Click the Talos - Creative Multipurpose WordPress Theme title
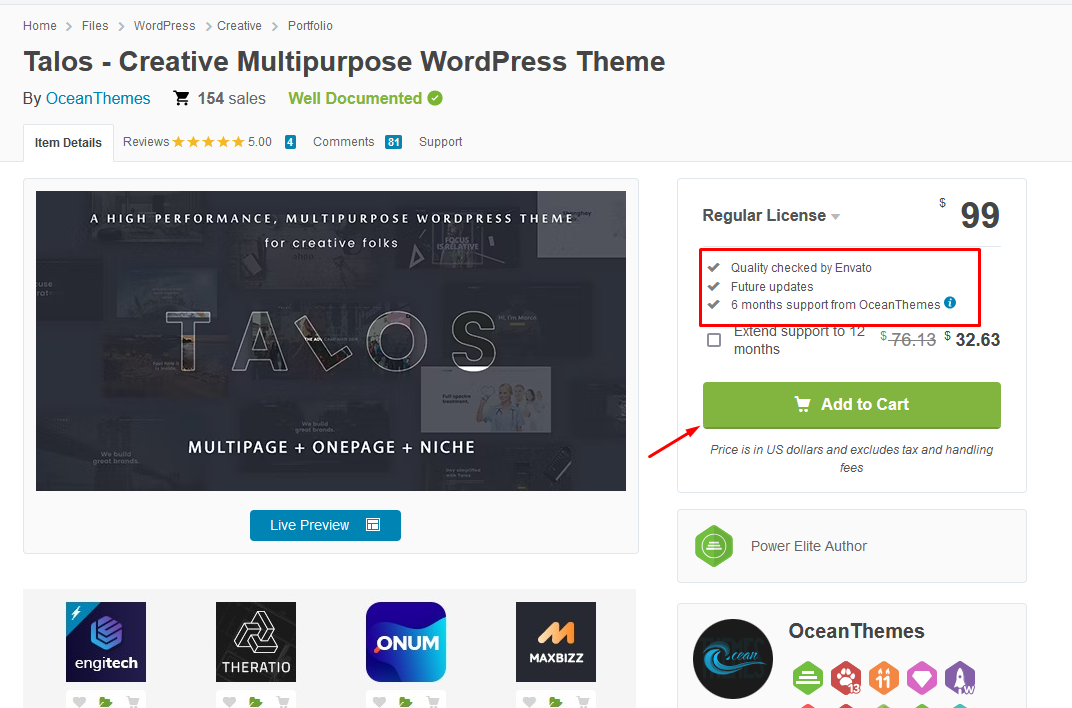Image resolution: width=1072 pixels, height=708 pixels. 344,62
